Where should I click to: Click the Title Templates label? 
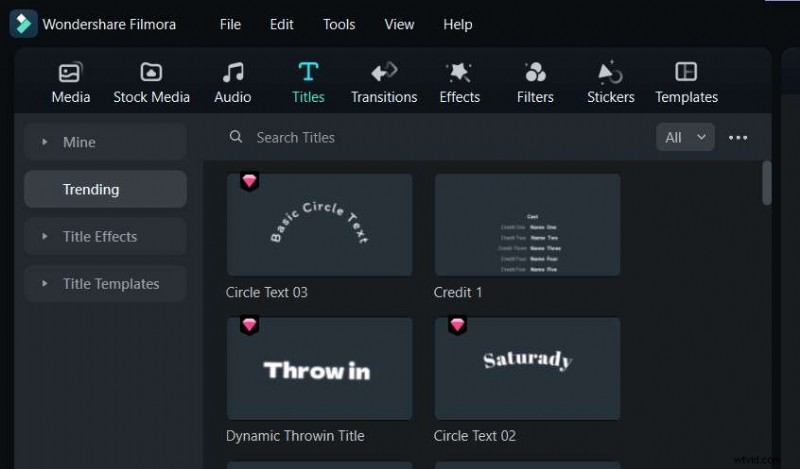111,284
